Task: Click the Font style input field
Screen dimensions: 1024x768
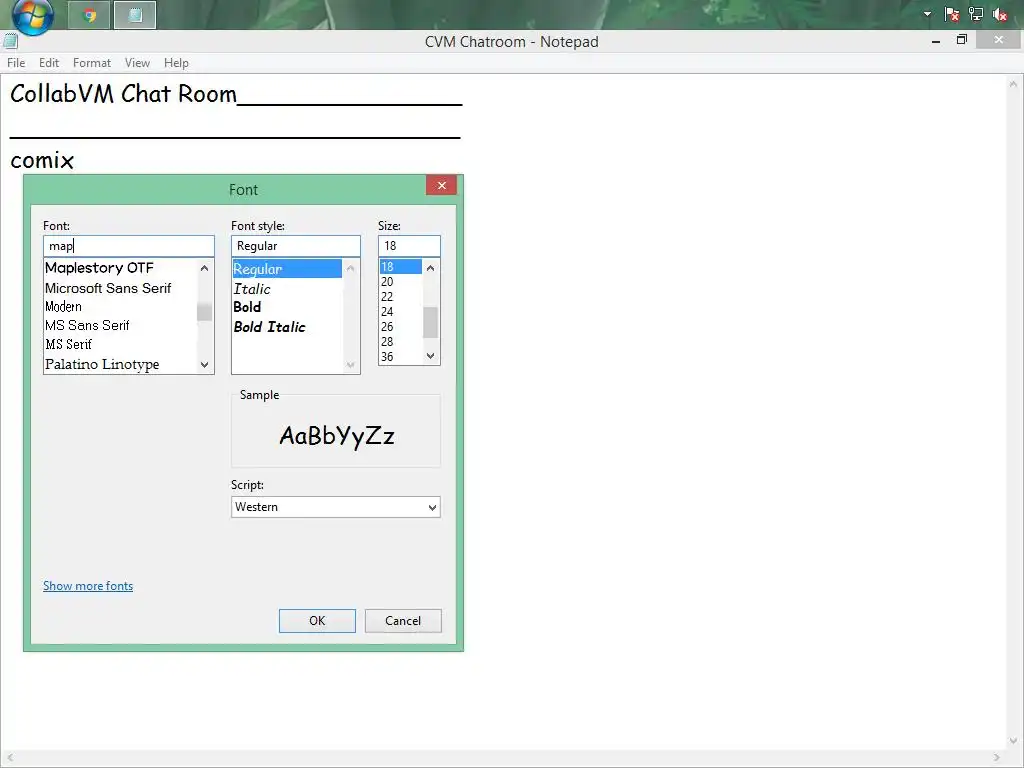Action: tap(296, 246)
